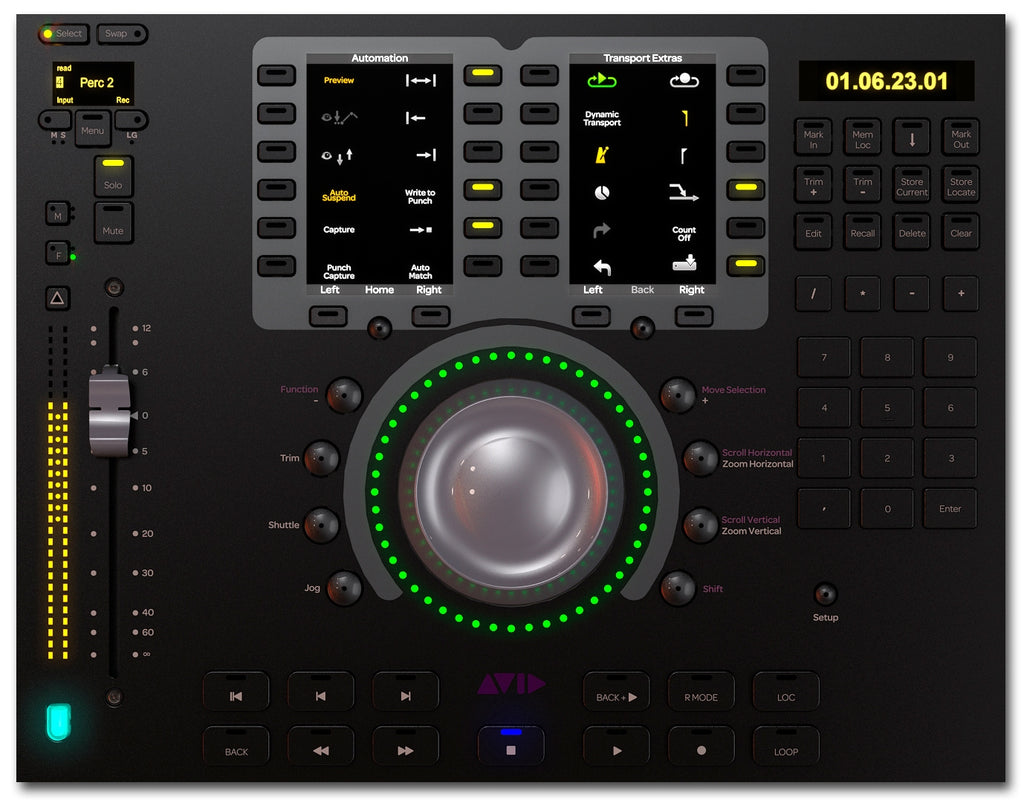Click the numeric keypad 0 key

(887, 508)
